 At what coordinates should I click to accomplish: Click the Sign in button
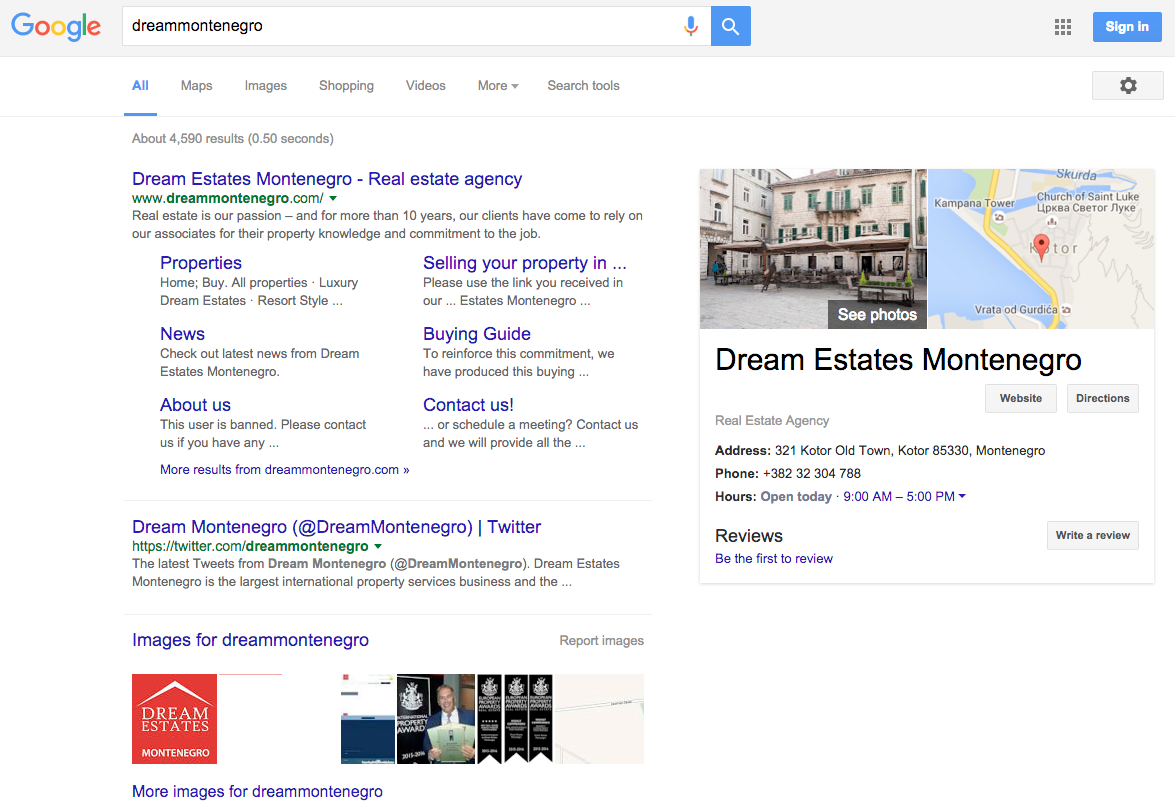point(1127,26)
